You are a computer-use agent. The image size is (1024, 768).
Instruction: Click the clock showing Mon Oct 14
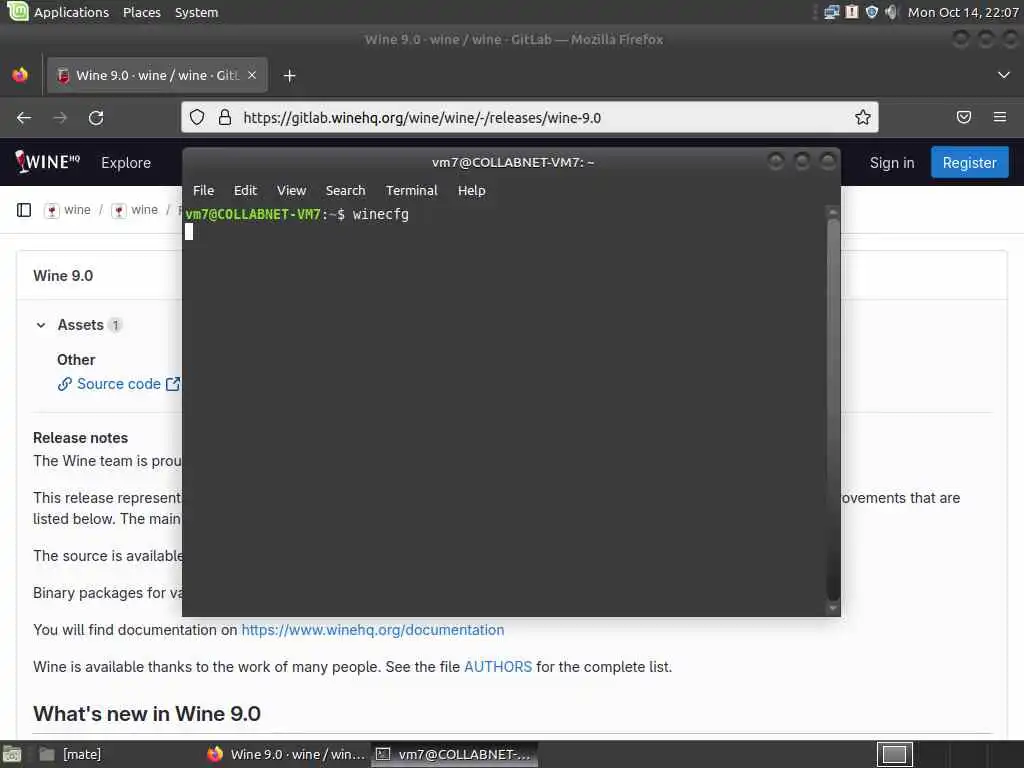click(963, 12)
